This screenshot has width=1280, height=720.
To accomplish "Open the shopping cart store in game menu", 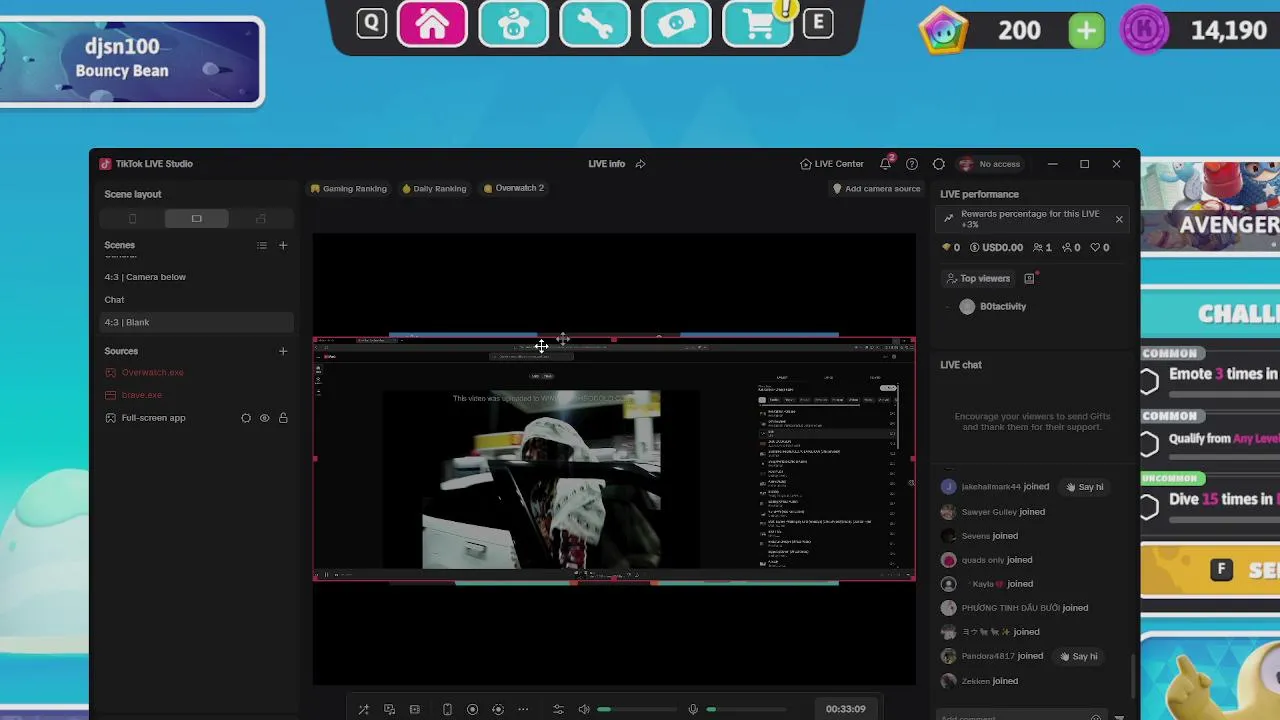I will tap(757, 24).
